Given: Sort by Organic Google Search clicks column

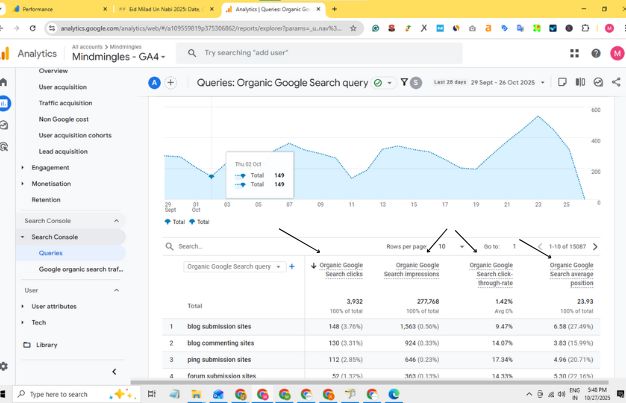Looking at the screenshot, I should (341, 270).
